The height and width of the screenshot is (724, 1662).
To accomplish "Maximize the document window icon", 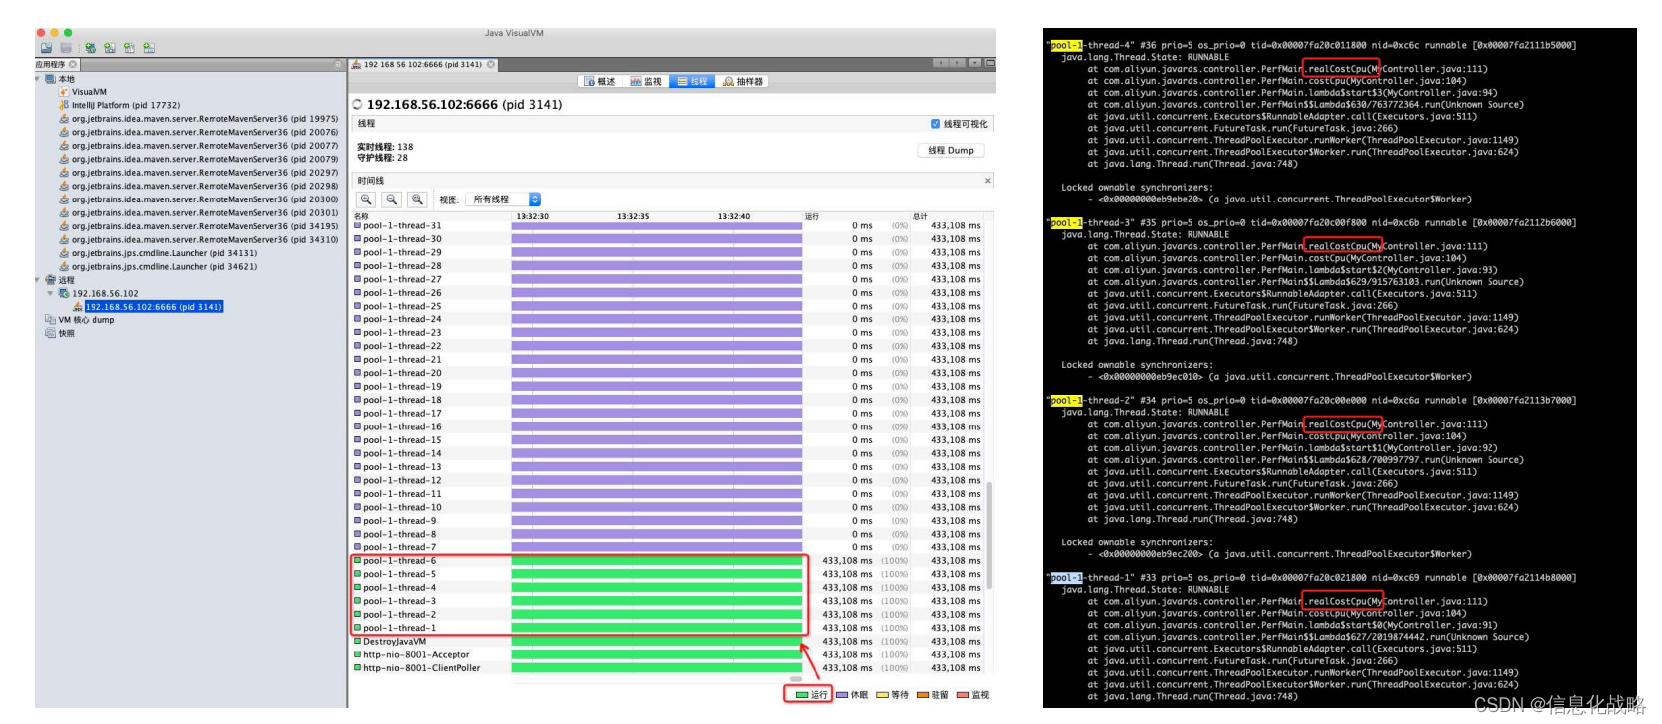I will pyautogui.click(x=990, y=63).
